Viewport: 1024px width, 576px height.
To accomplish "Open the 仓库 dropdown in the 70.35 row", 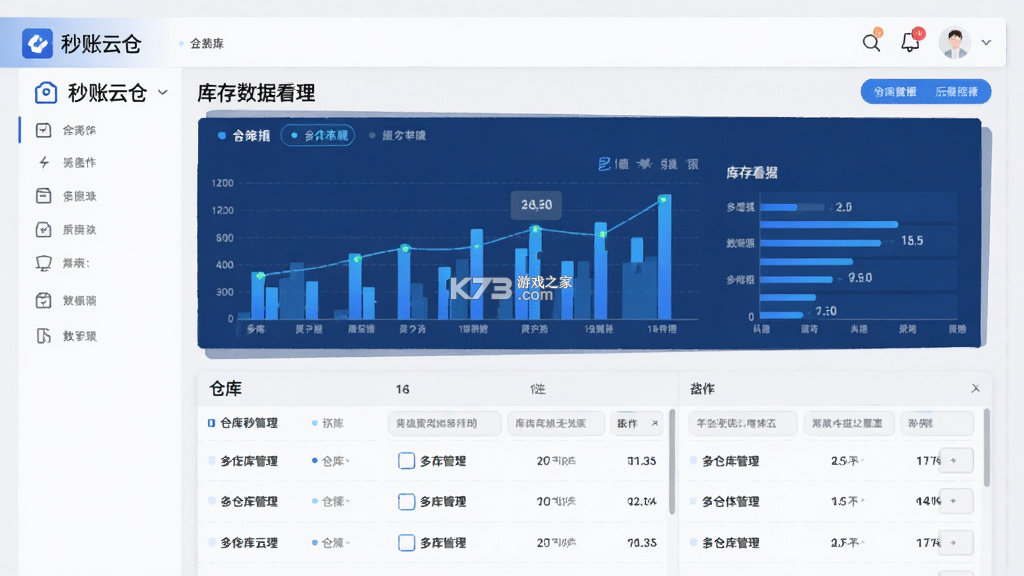I will tap(331, 543).
